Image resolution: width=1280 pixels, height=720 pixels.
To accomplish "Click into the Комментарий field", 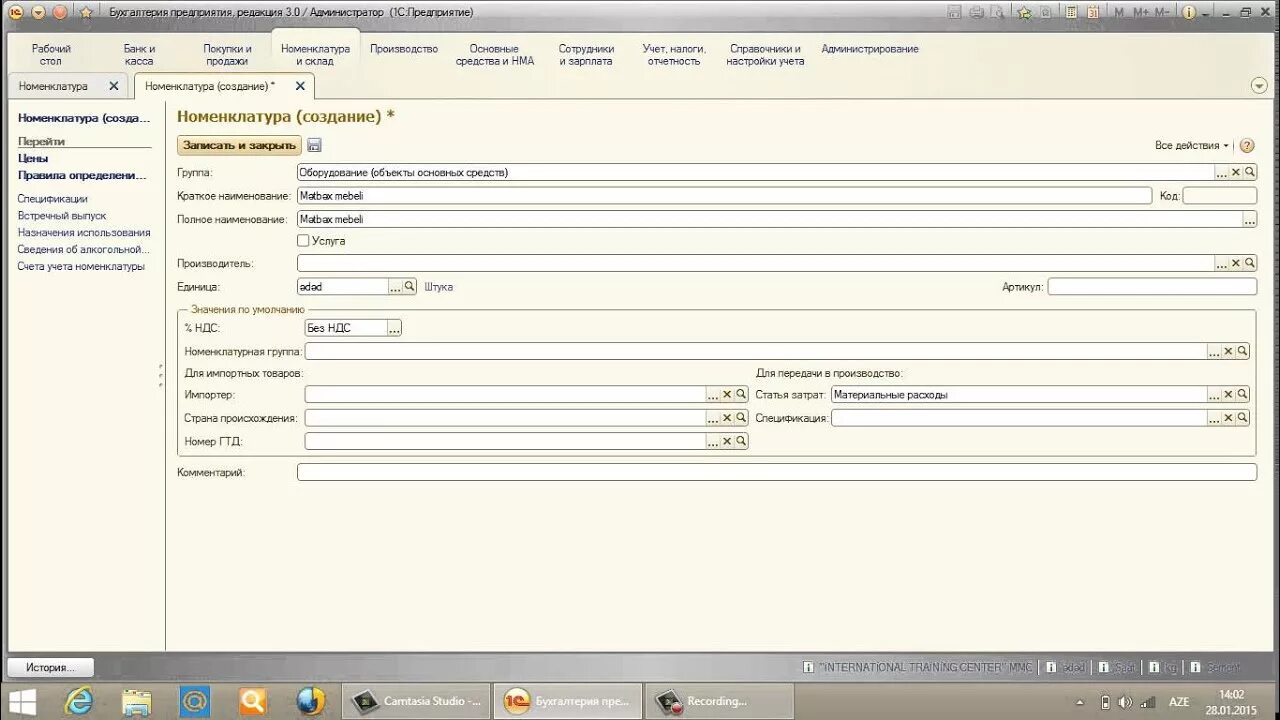I will click(x=777, y=472).
